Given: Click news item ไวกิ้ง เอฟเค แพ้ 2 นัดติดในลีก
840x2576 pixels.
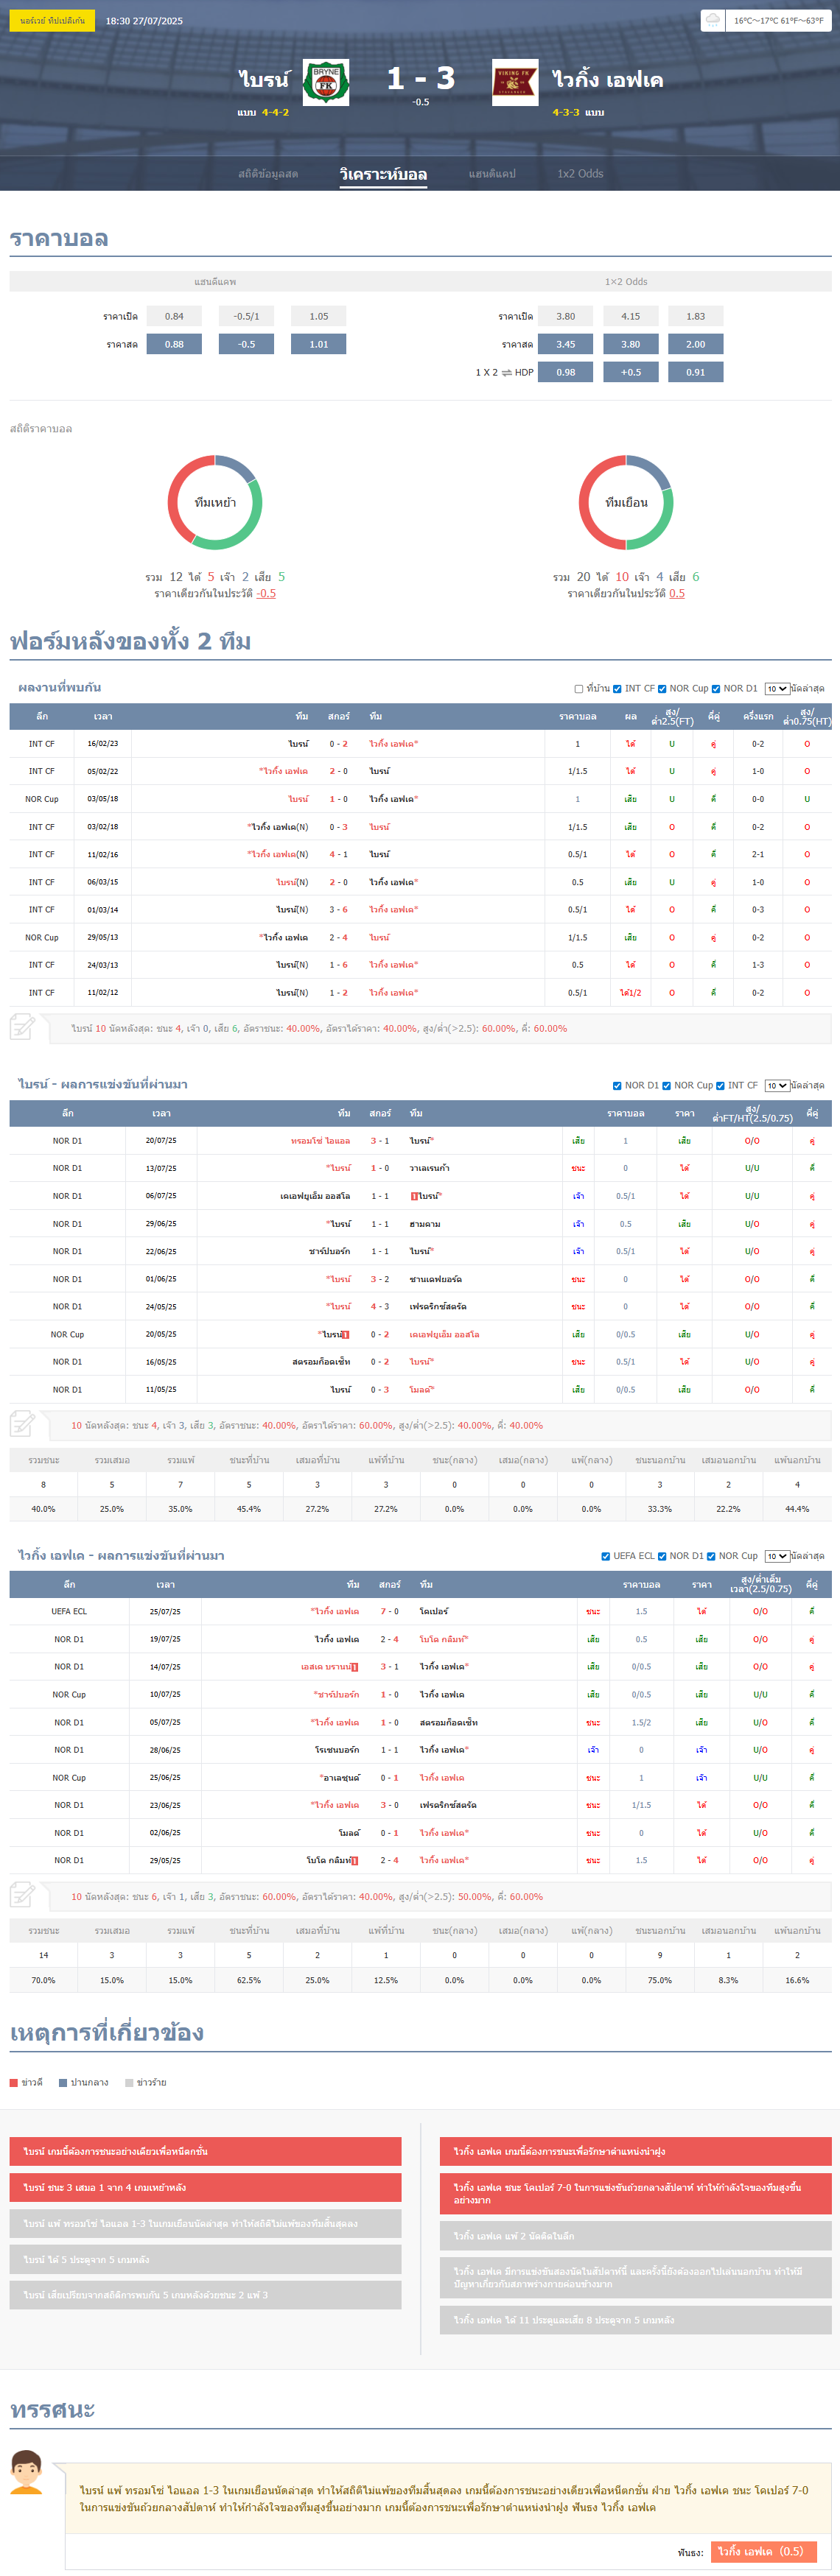Looking at the screenshot, I should 636,2236.
